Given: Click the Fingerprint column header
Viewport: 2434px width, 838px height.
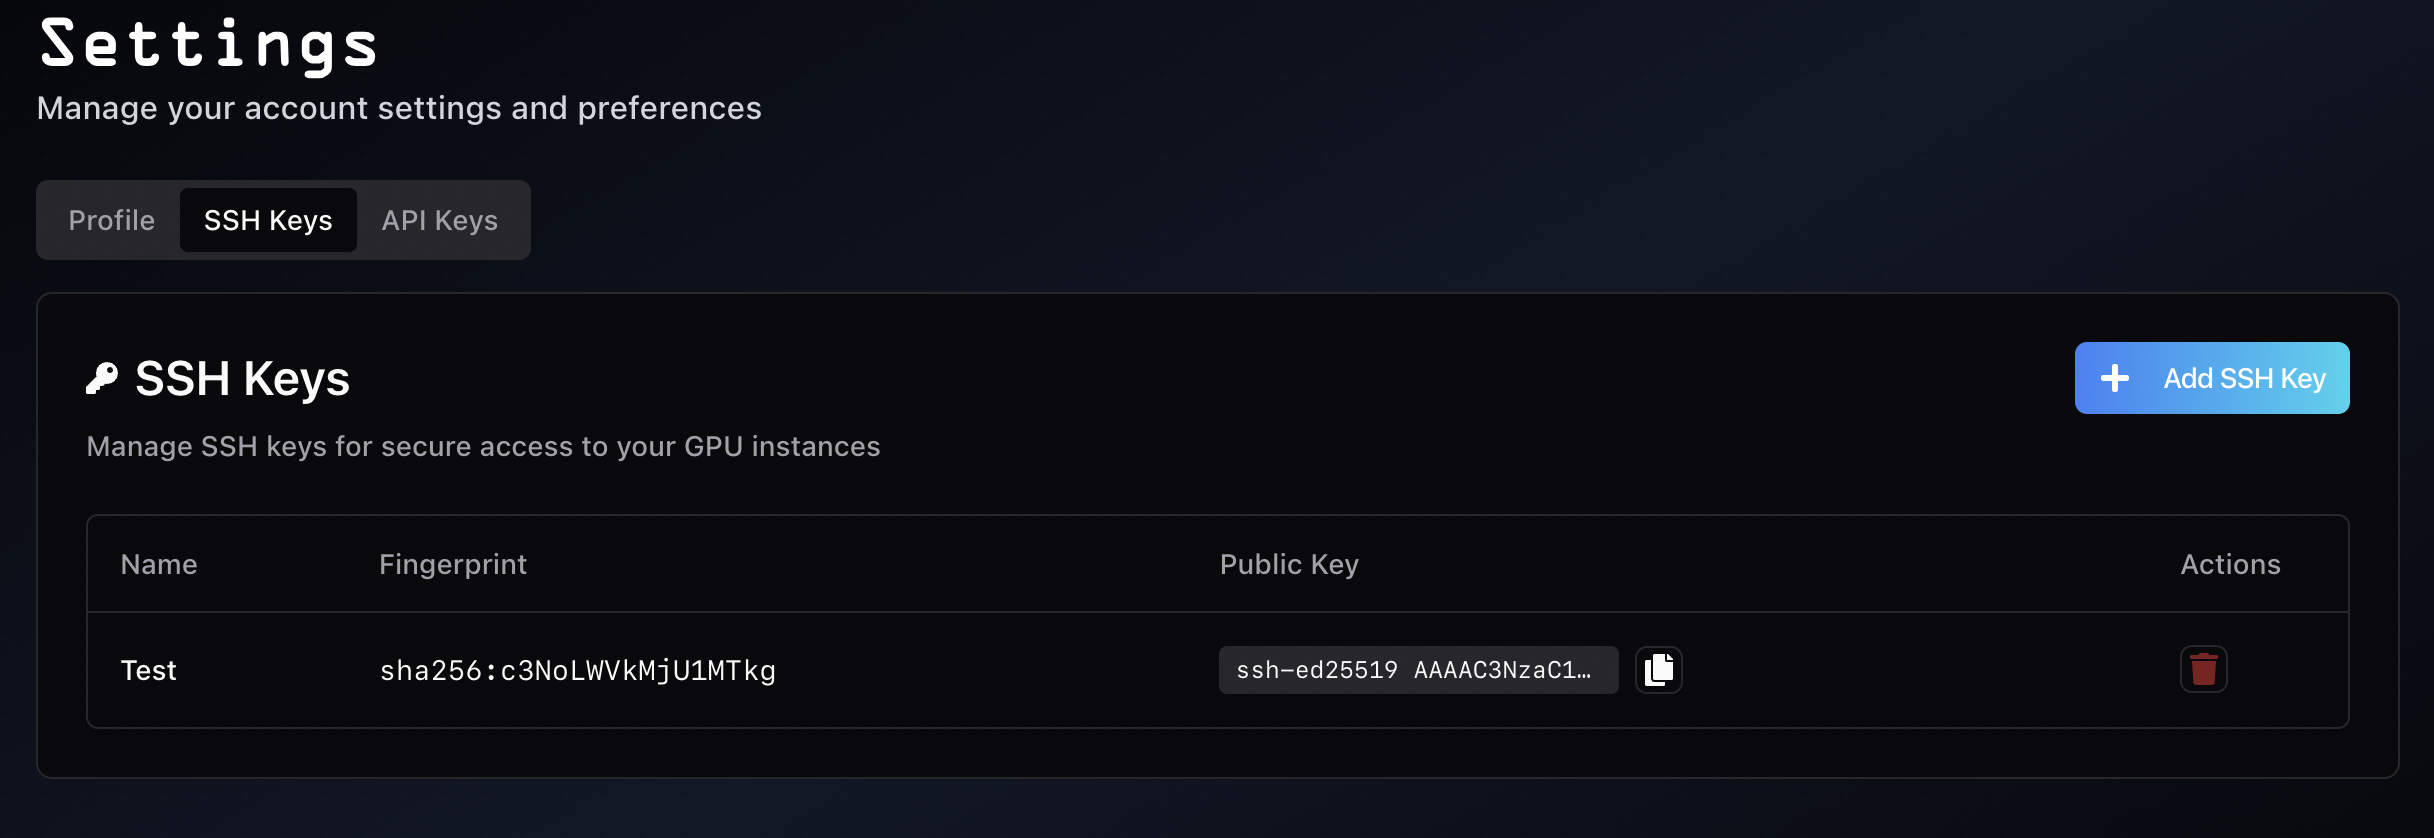Looking at the screenshot, I should 452,563.
